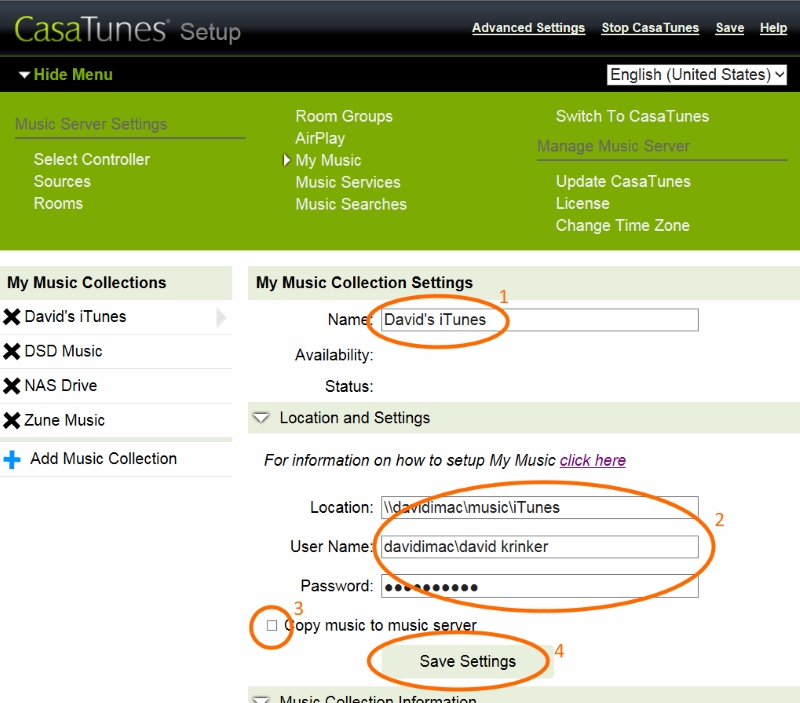Open the Help link
800x703 pixels.
tap(773, 28)
